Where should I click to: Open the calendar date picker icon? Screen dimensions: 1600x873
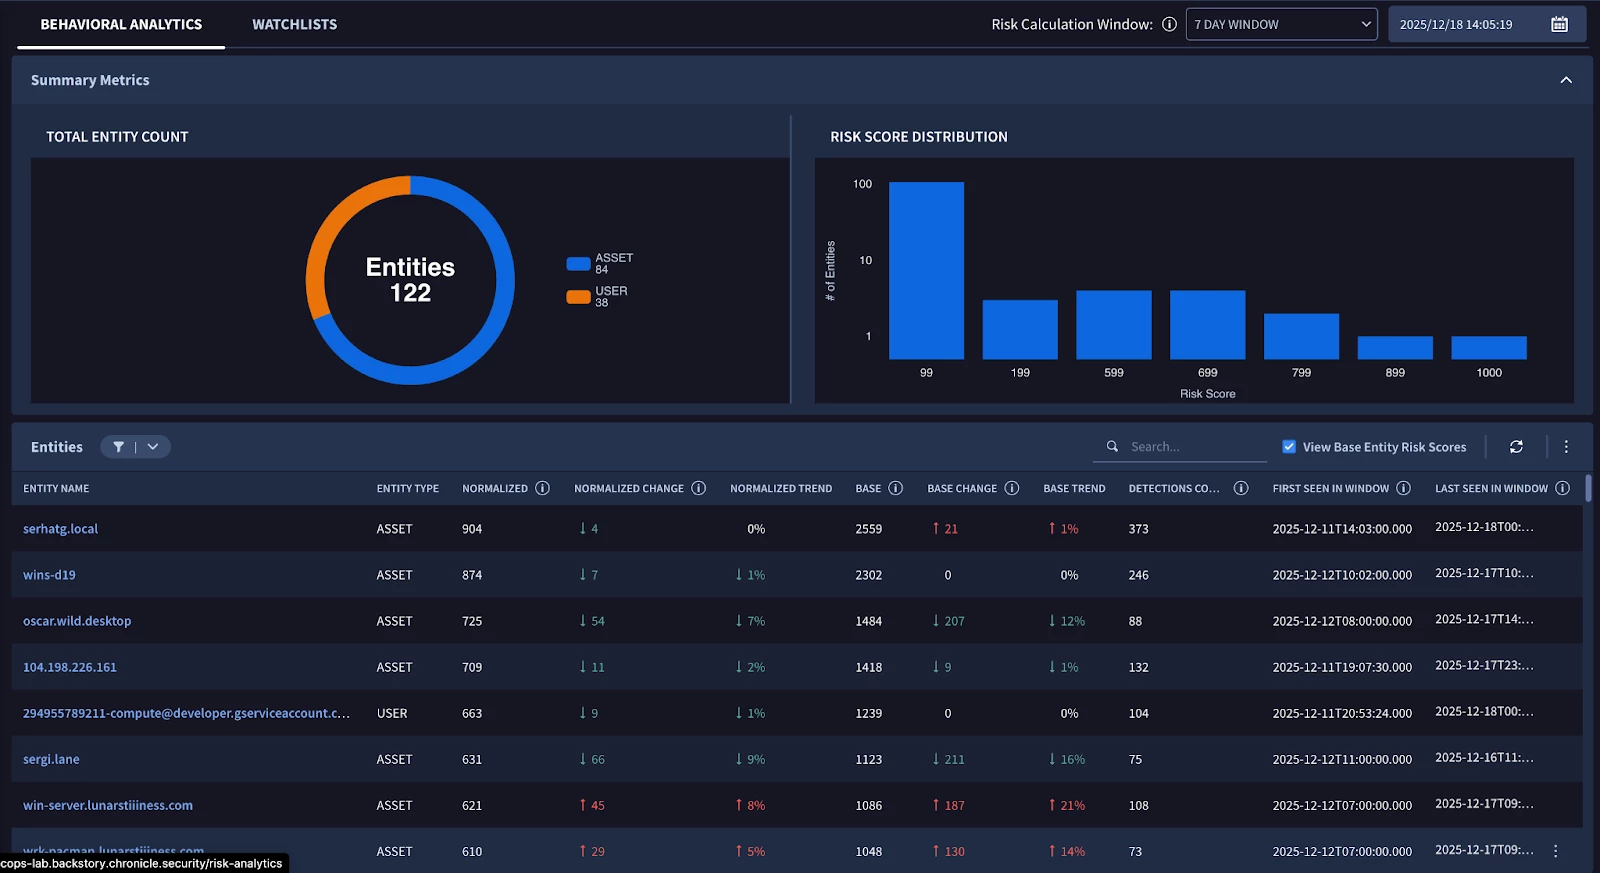[x=1559, y=24]
